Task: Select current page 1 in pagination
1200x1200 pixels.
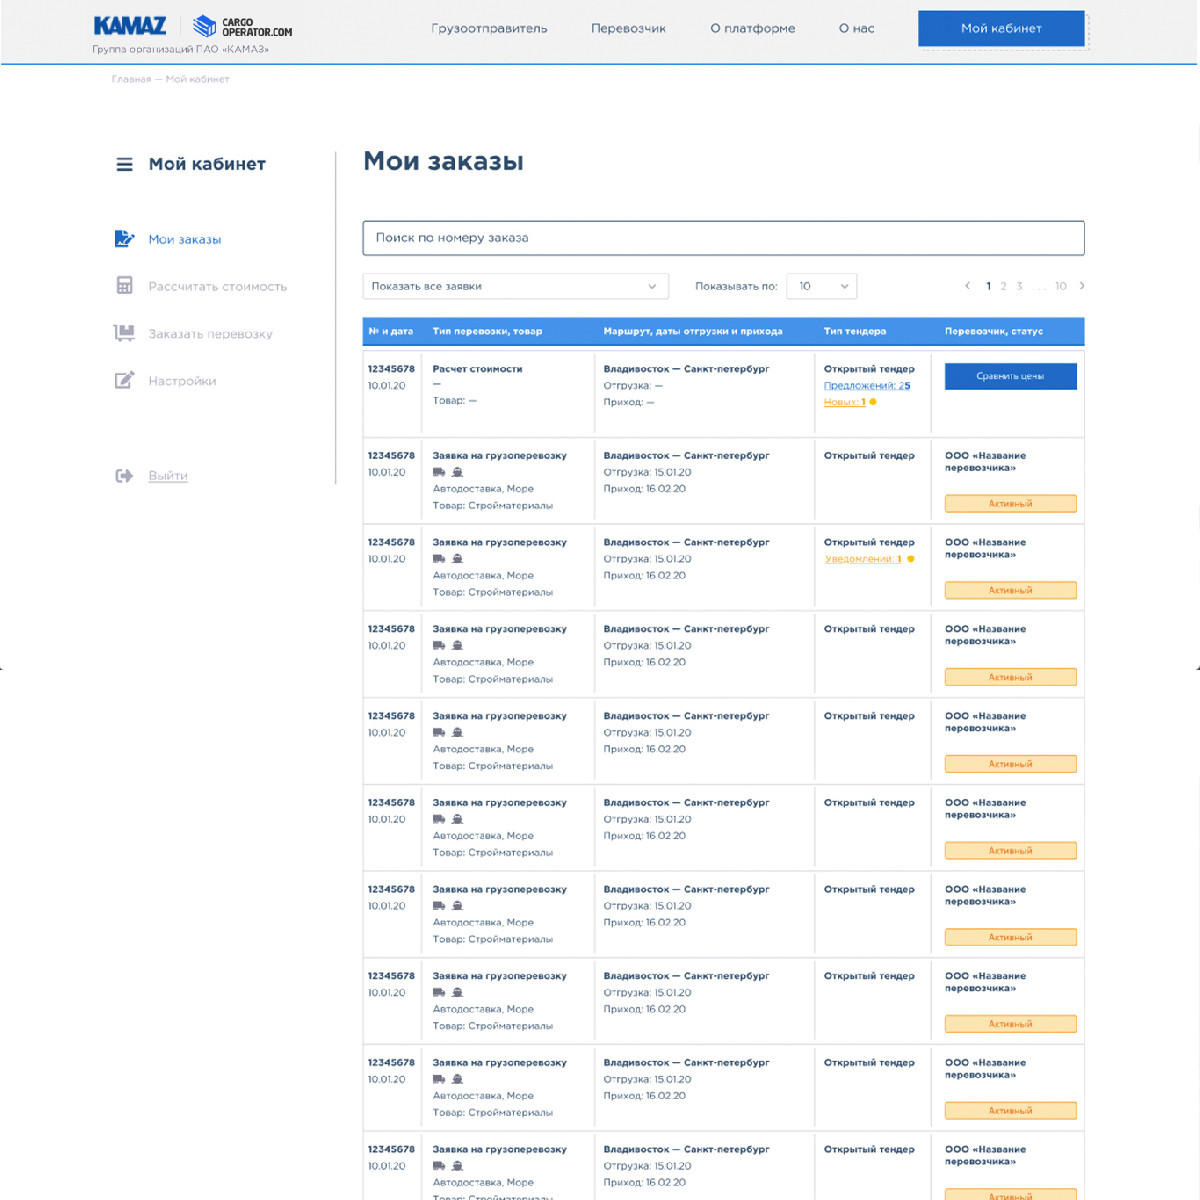Action: point(988,286)
